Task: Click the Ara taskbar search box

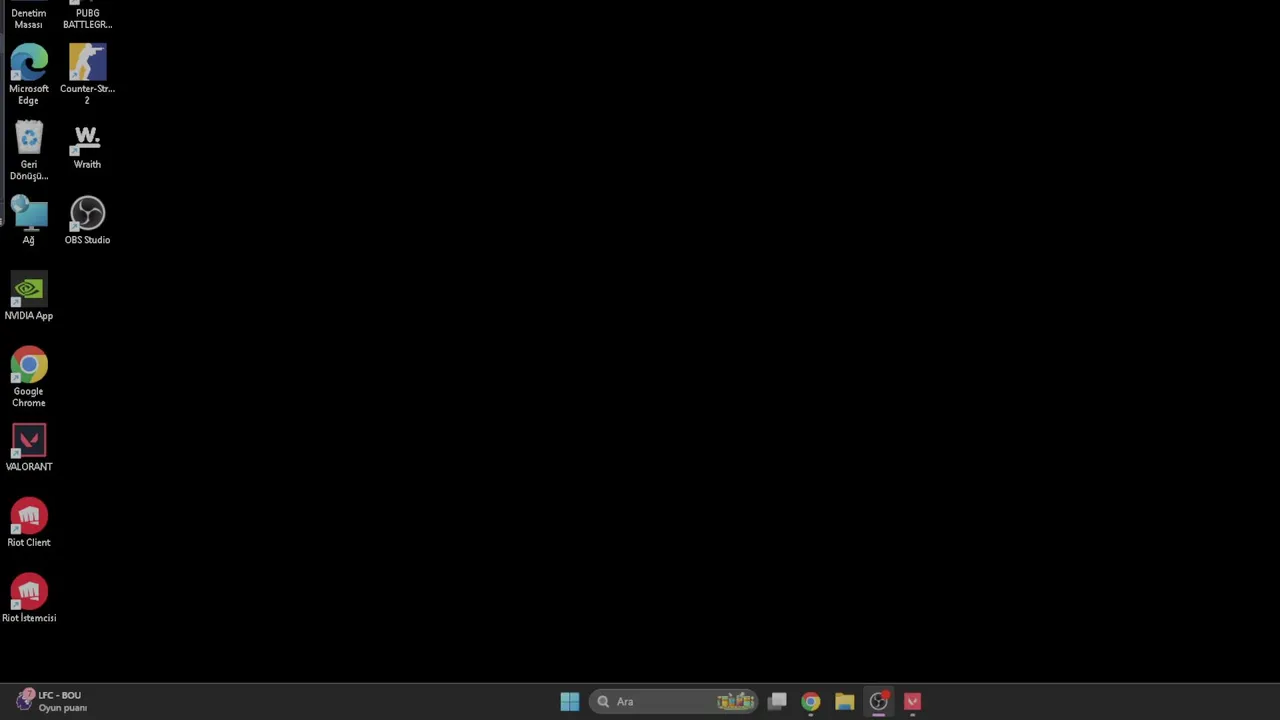Action: pos(675,702)
